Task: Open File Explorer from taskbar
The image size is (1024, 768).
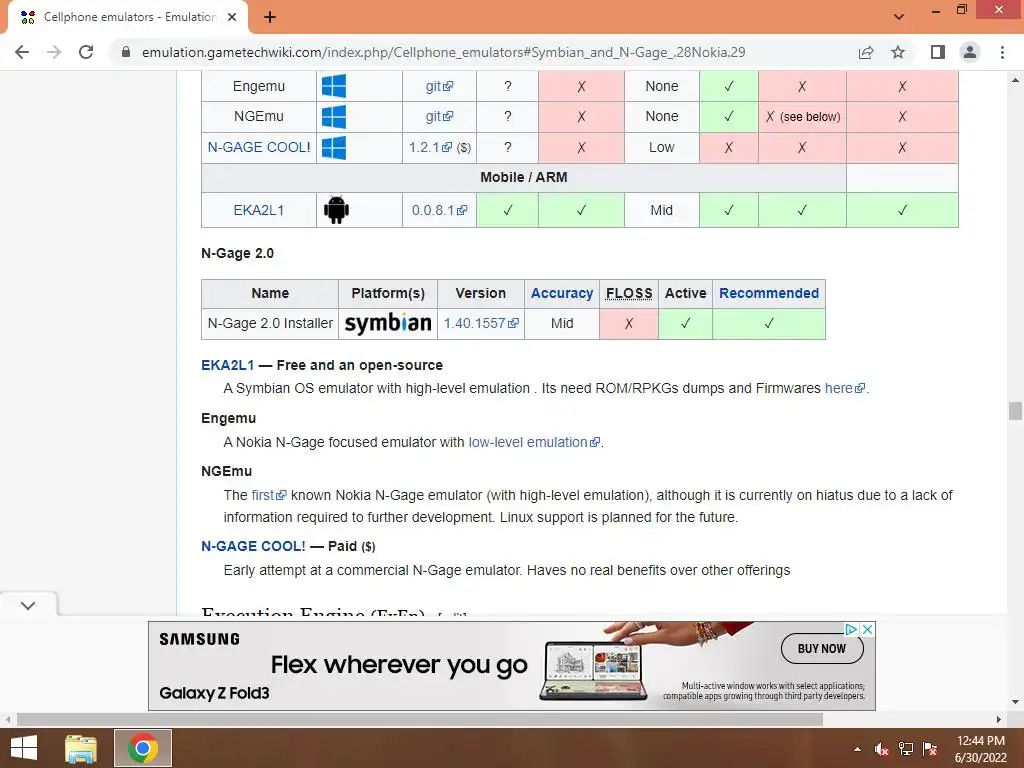Action: (x=81, y=748)
